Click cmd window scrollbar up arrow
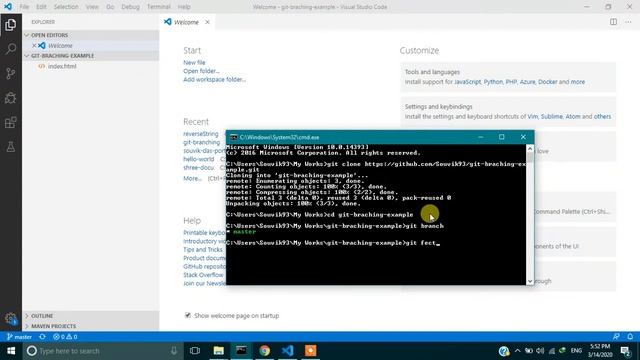 530,149
